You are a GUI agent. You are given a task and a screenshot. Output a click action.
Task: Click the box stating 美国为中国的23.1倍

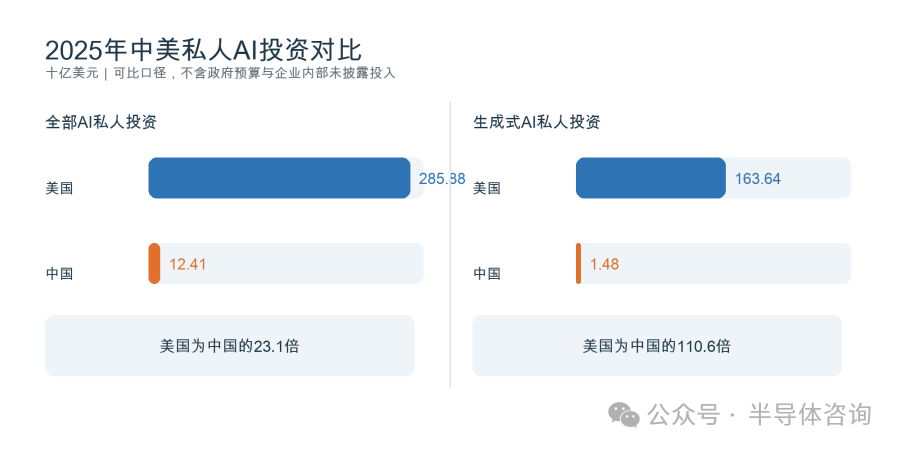230,346
